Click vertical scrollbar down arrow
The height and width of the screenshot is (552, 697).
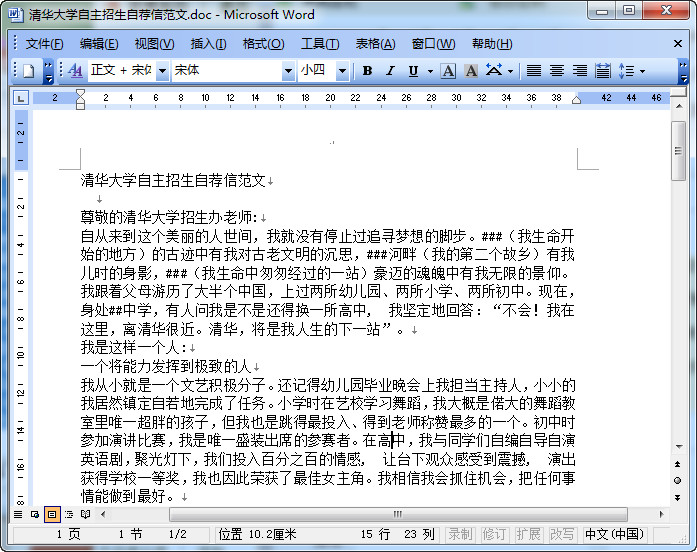(679, 447)
